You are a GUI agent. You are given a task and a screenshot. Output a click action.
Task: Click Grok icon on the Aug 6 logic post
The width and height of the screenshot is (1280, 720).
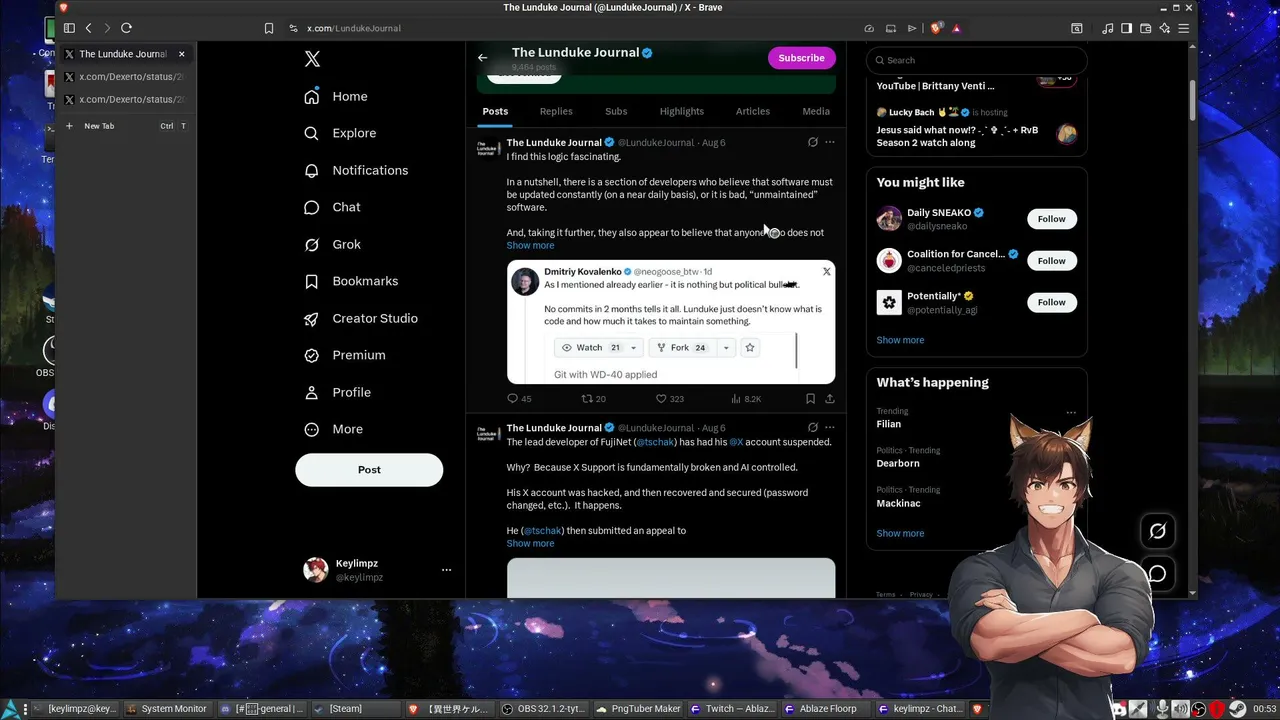813,142
